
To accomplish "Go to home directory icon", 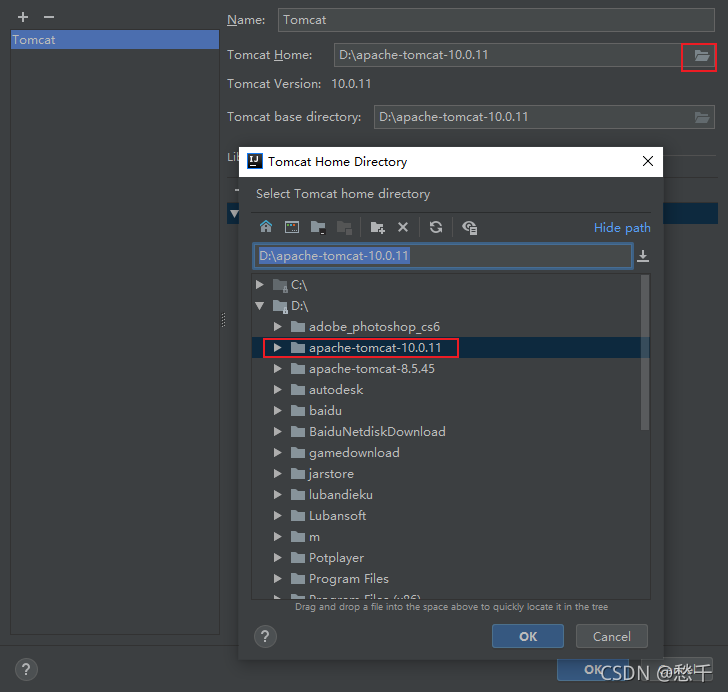I will (266, 227).
